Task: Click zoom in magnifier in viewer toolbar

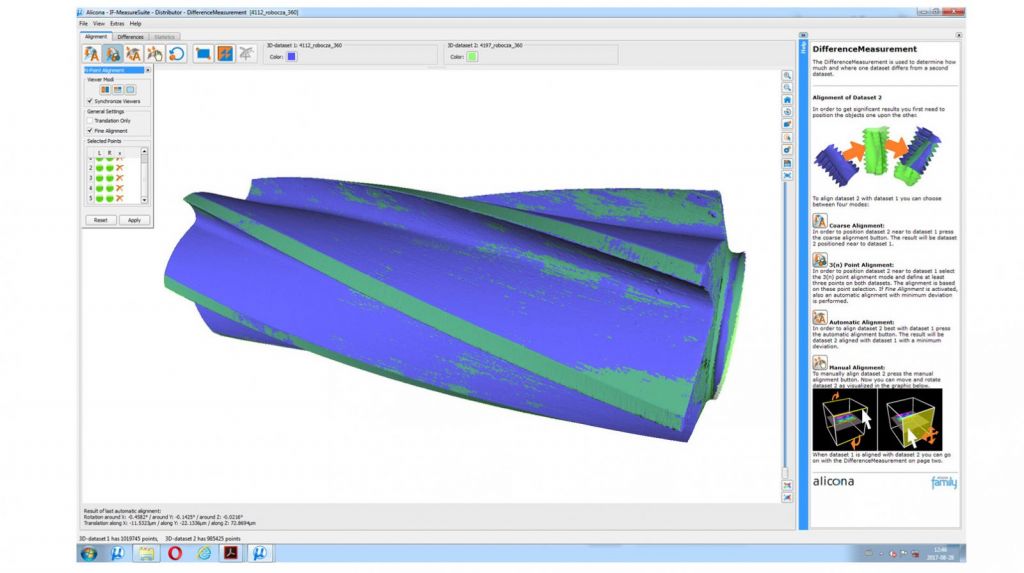Action: (788, 76)
